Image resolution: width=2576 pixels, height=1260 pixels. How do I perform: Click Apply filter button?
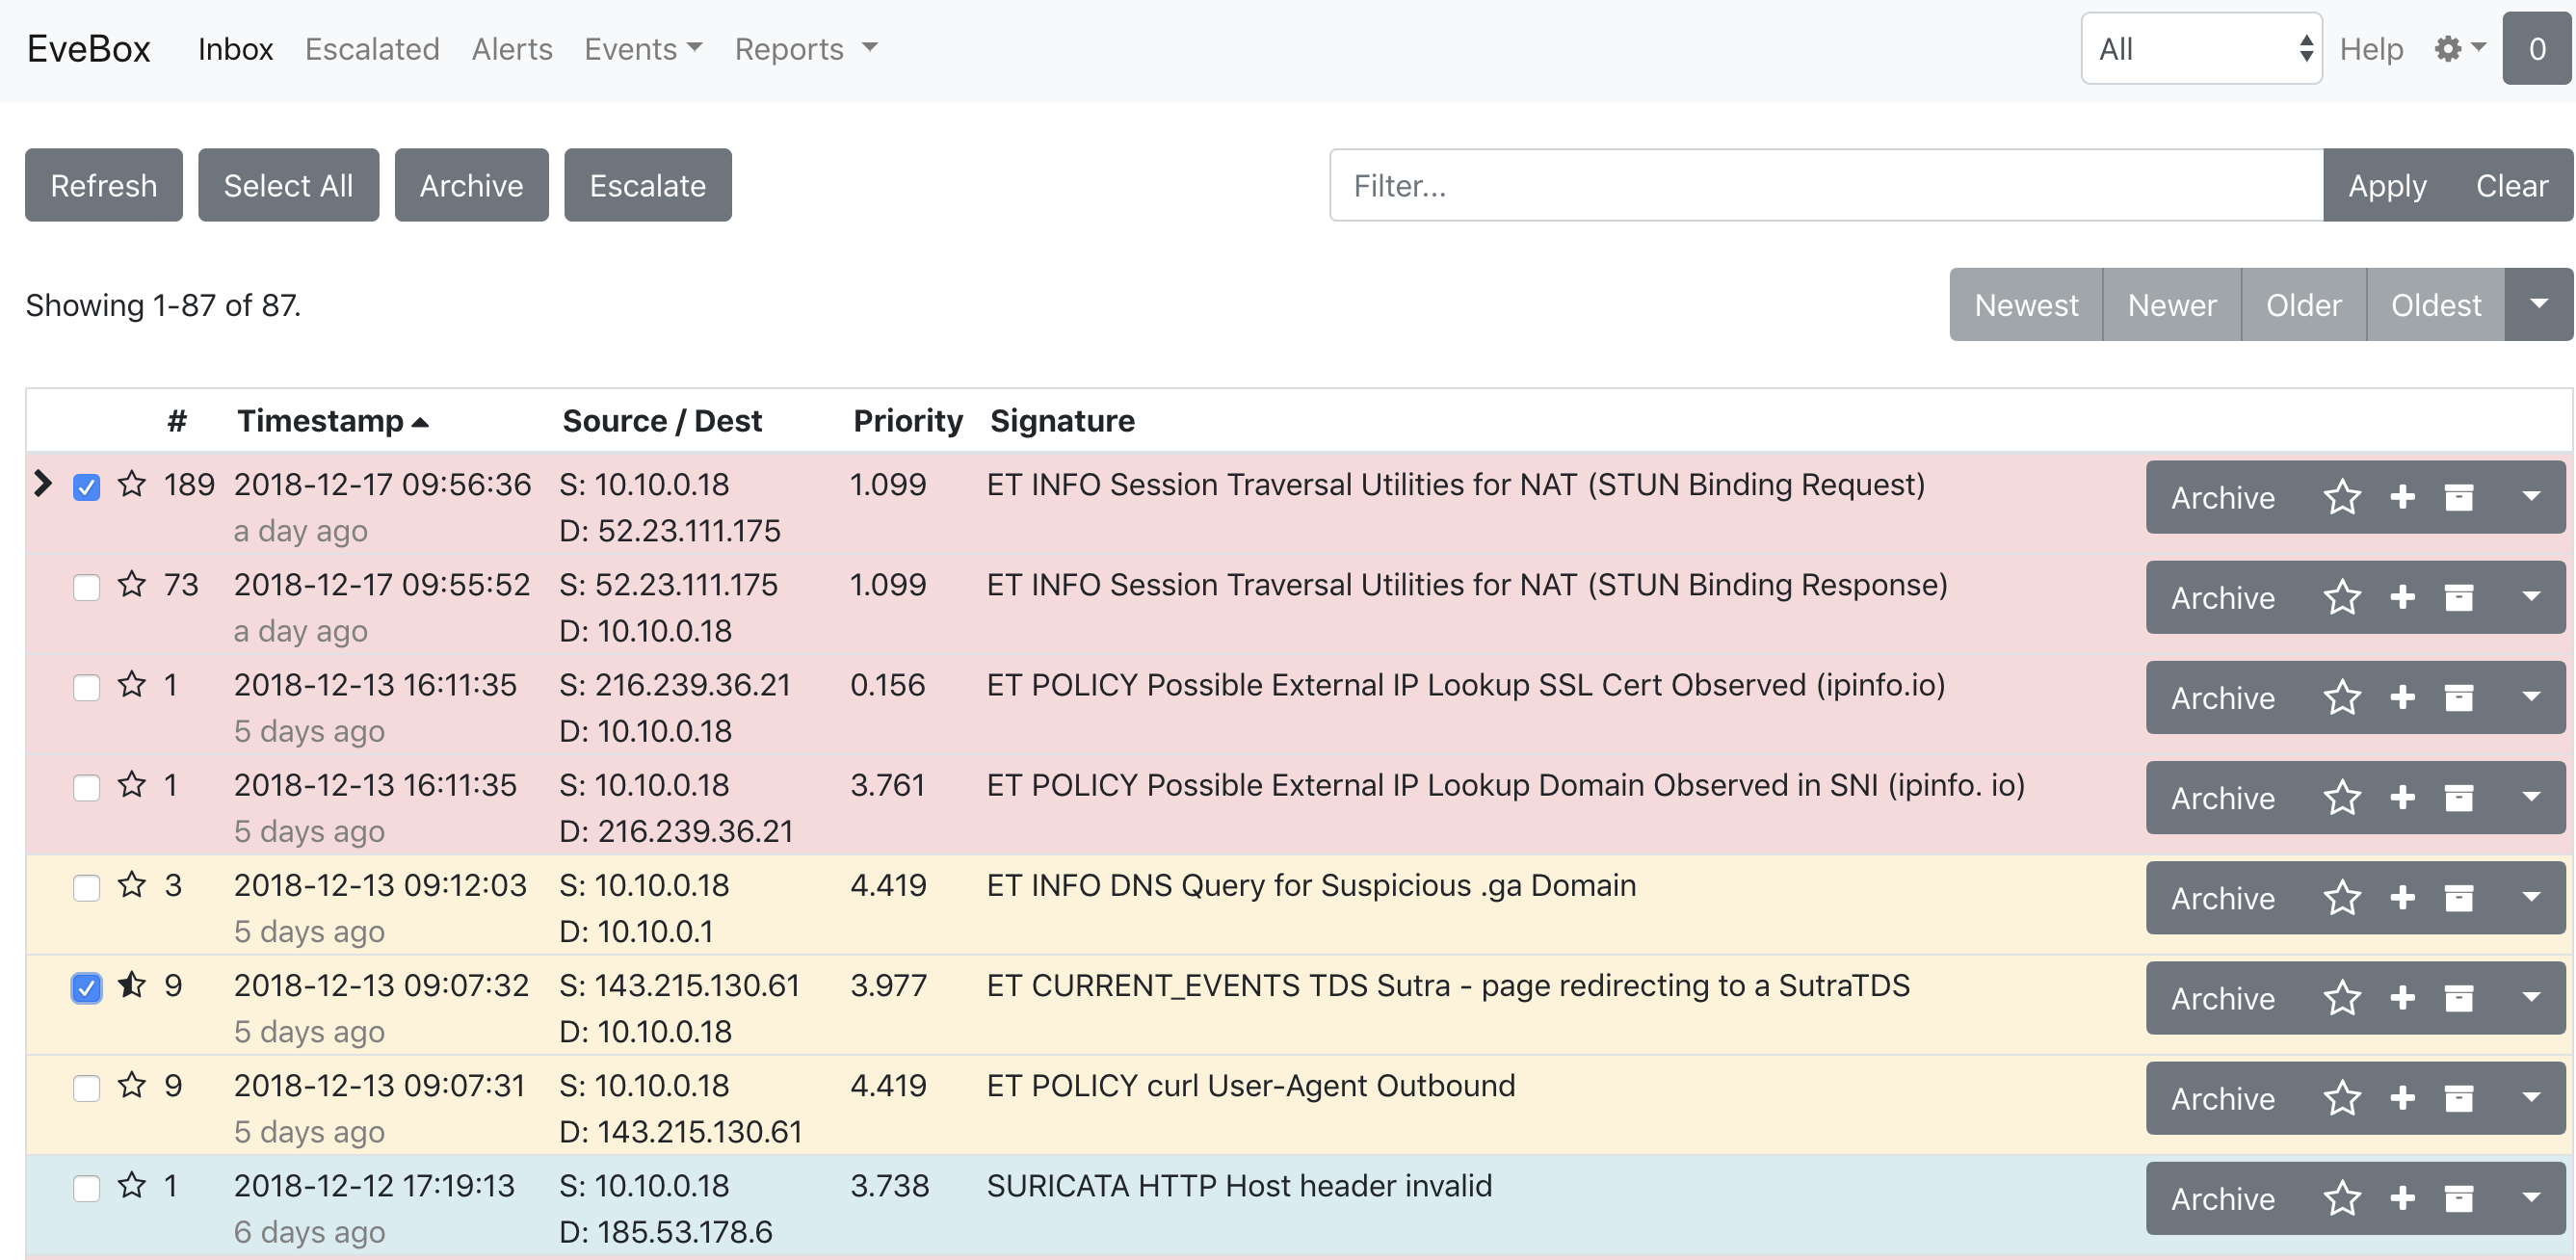(2386, 186)
